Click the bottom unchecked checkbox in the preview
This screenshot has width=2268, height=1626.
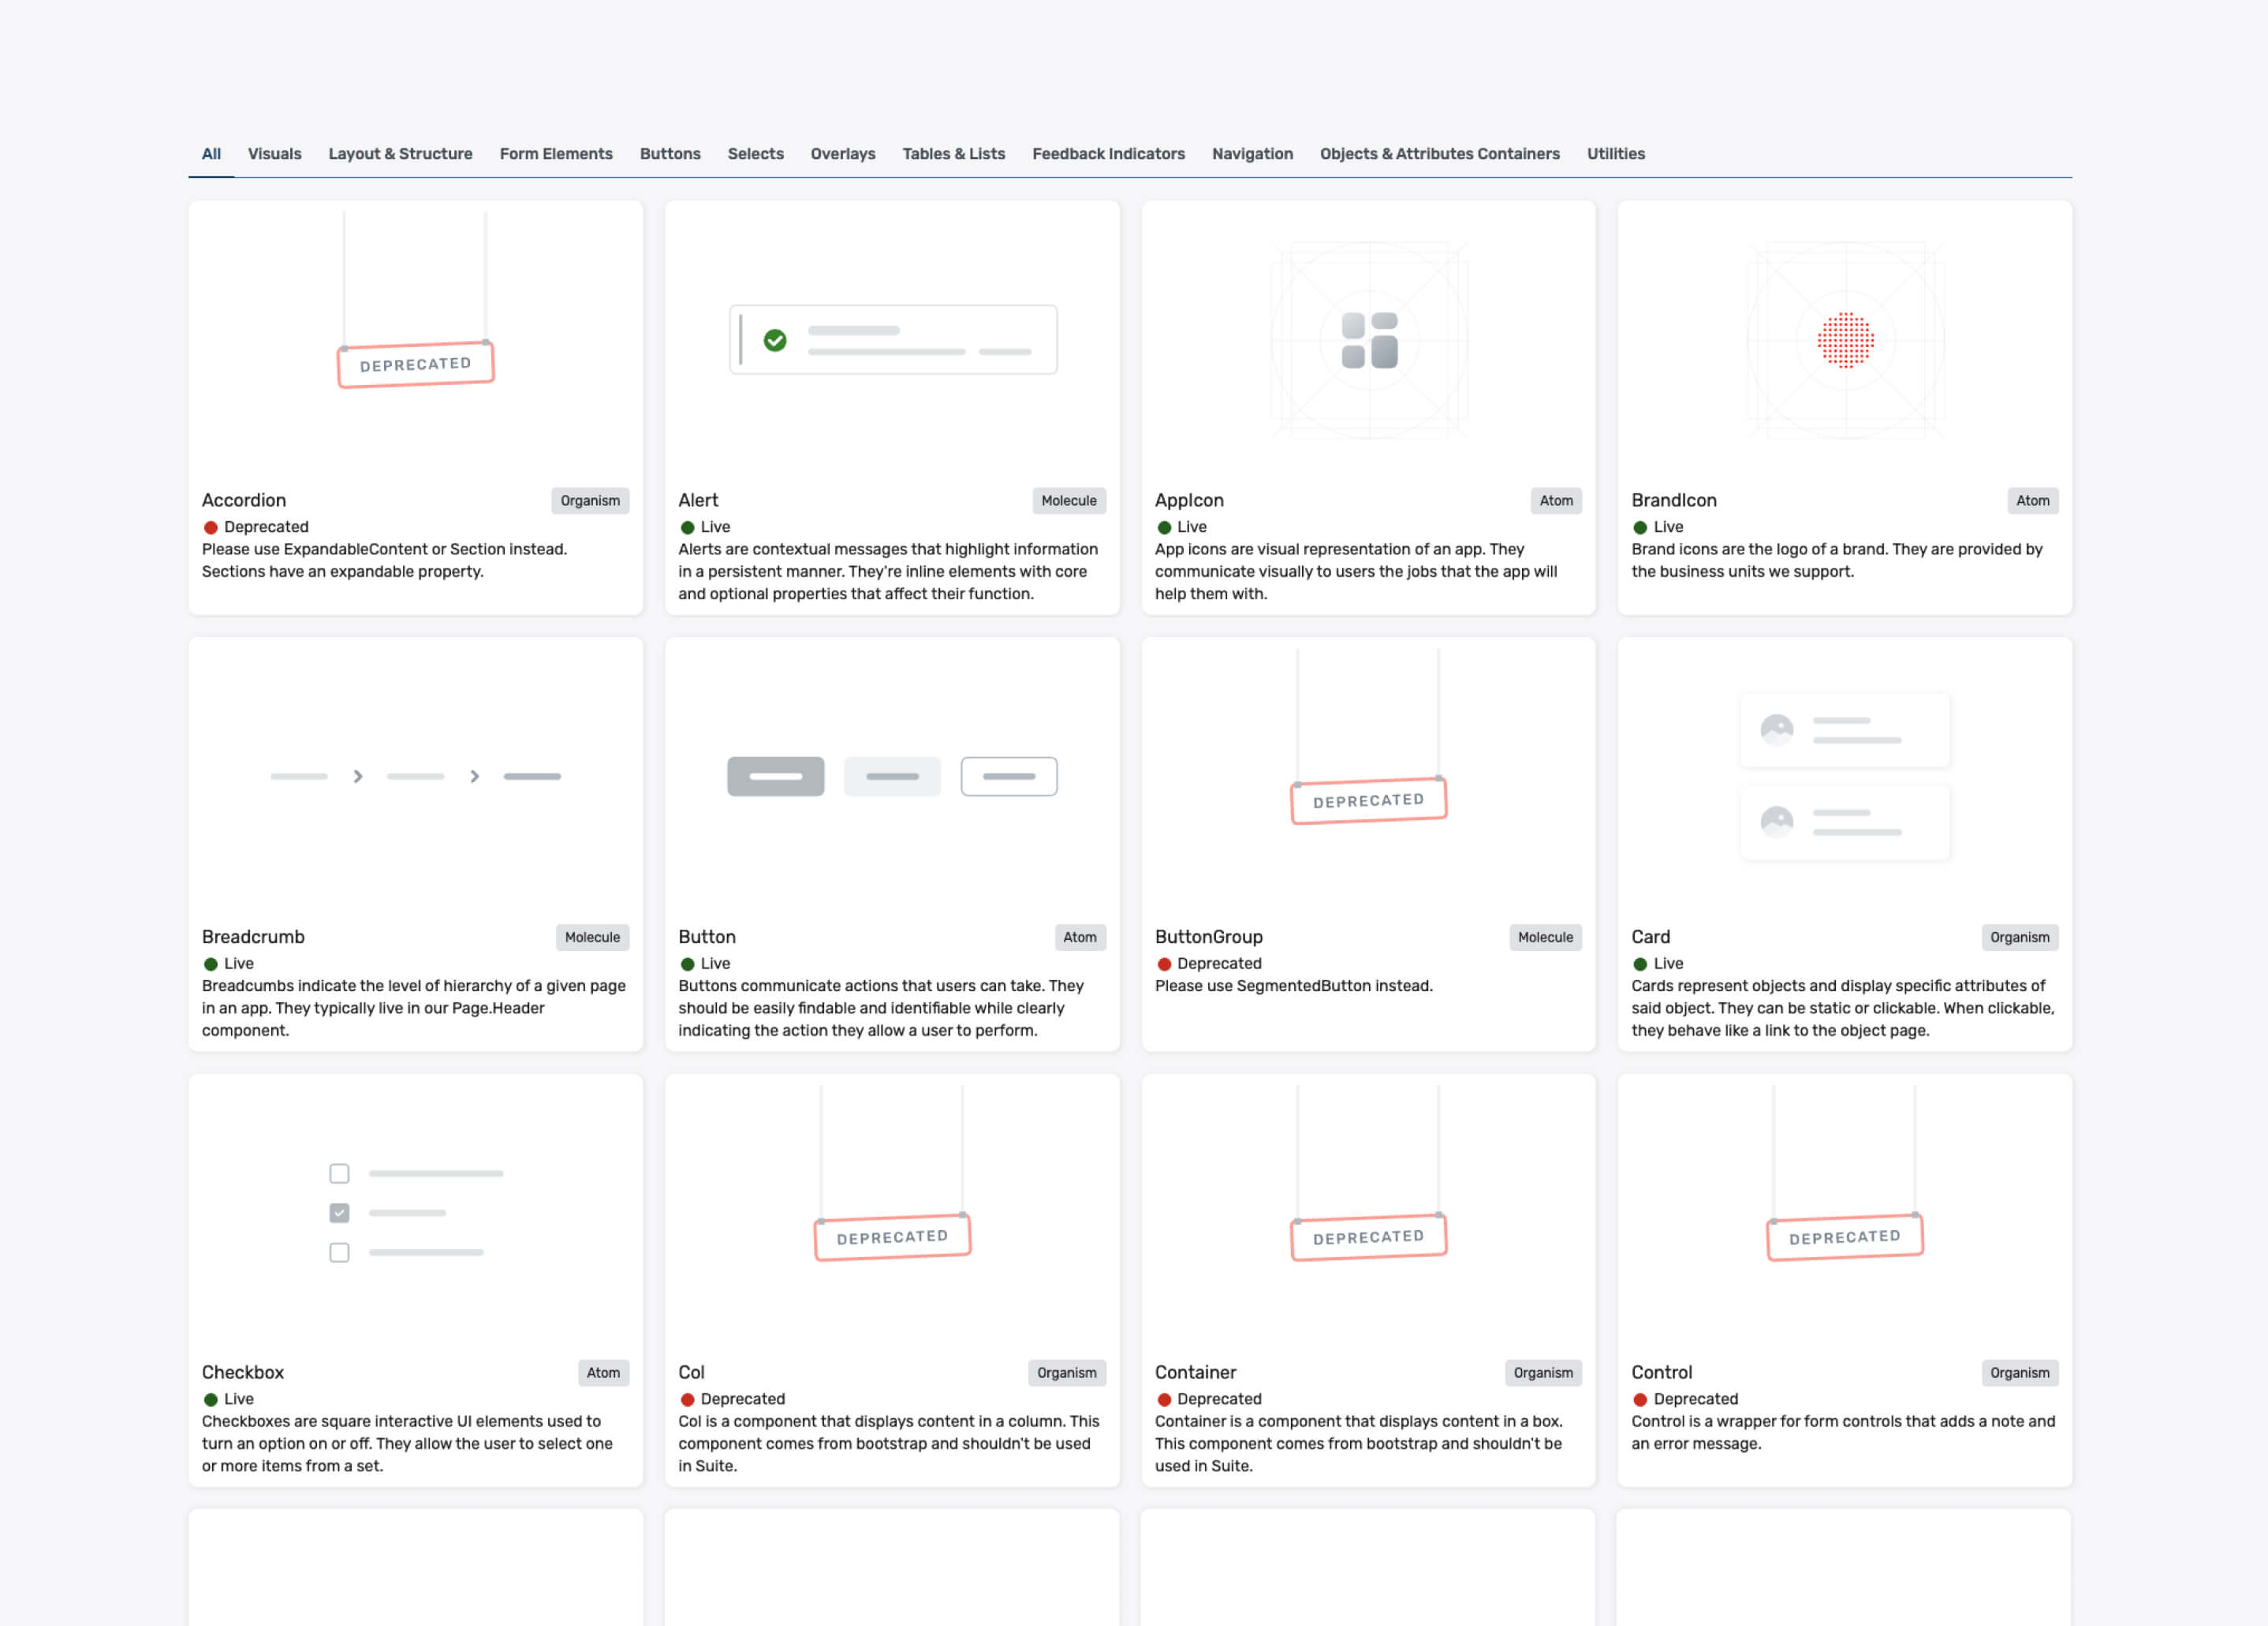tap(340, 1252)
